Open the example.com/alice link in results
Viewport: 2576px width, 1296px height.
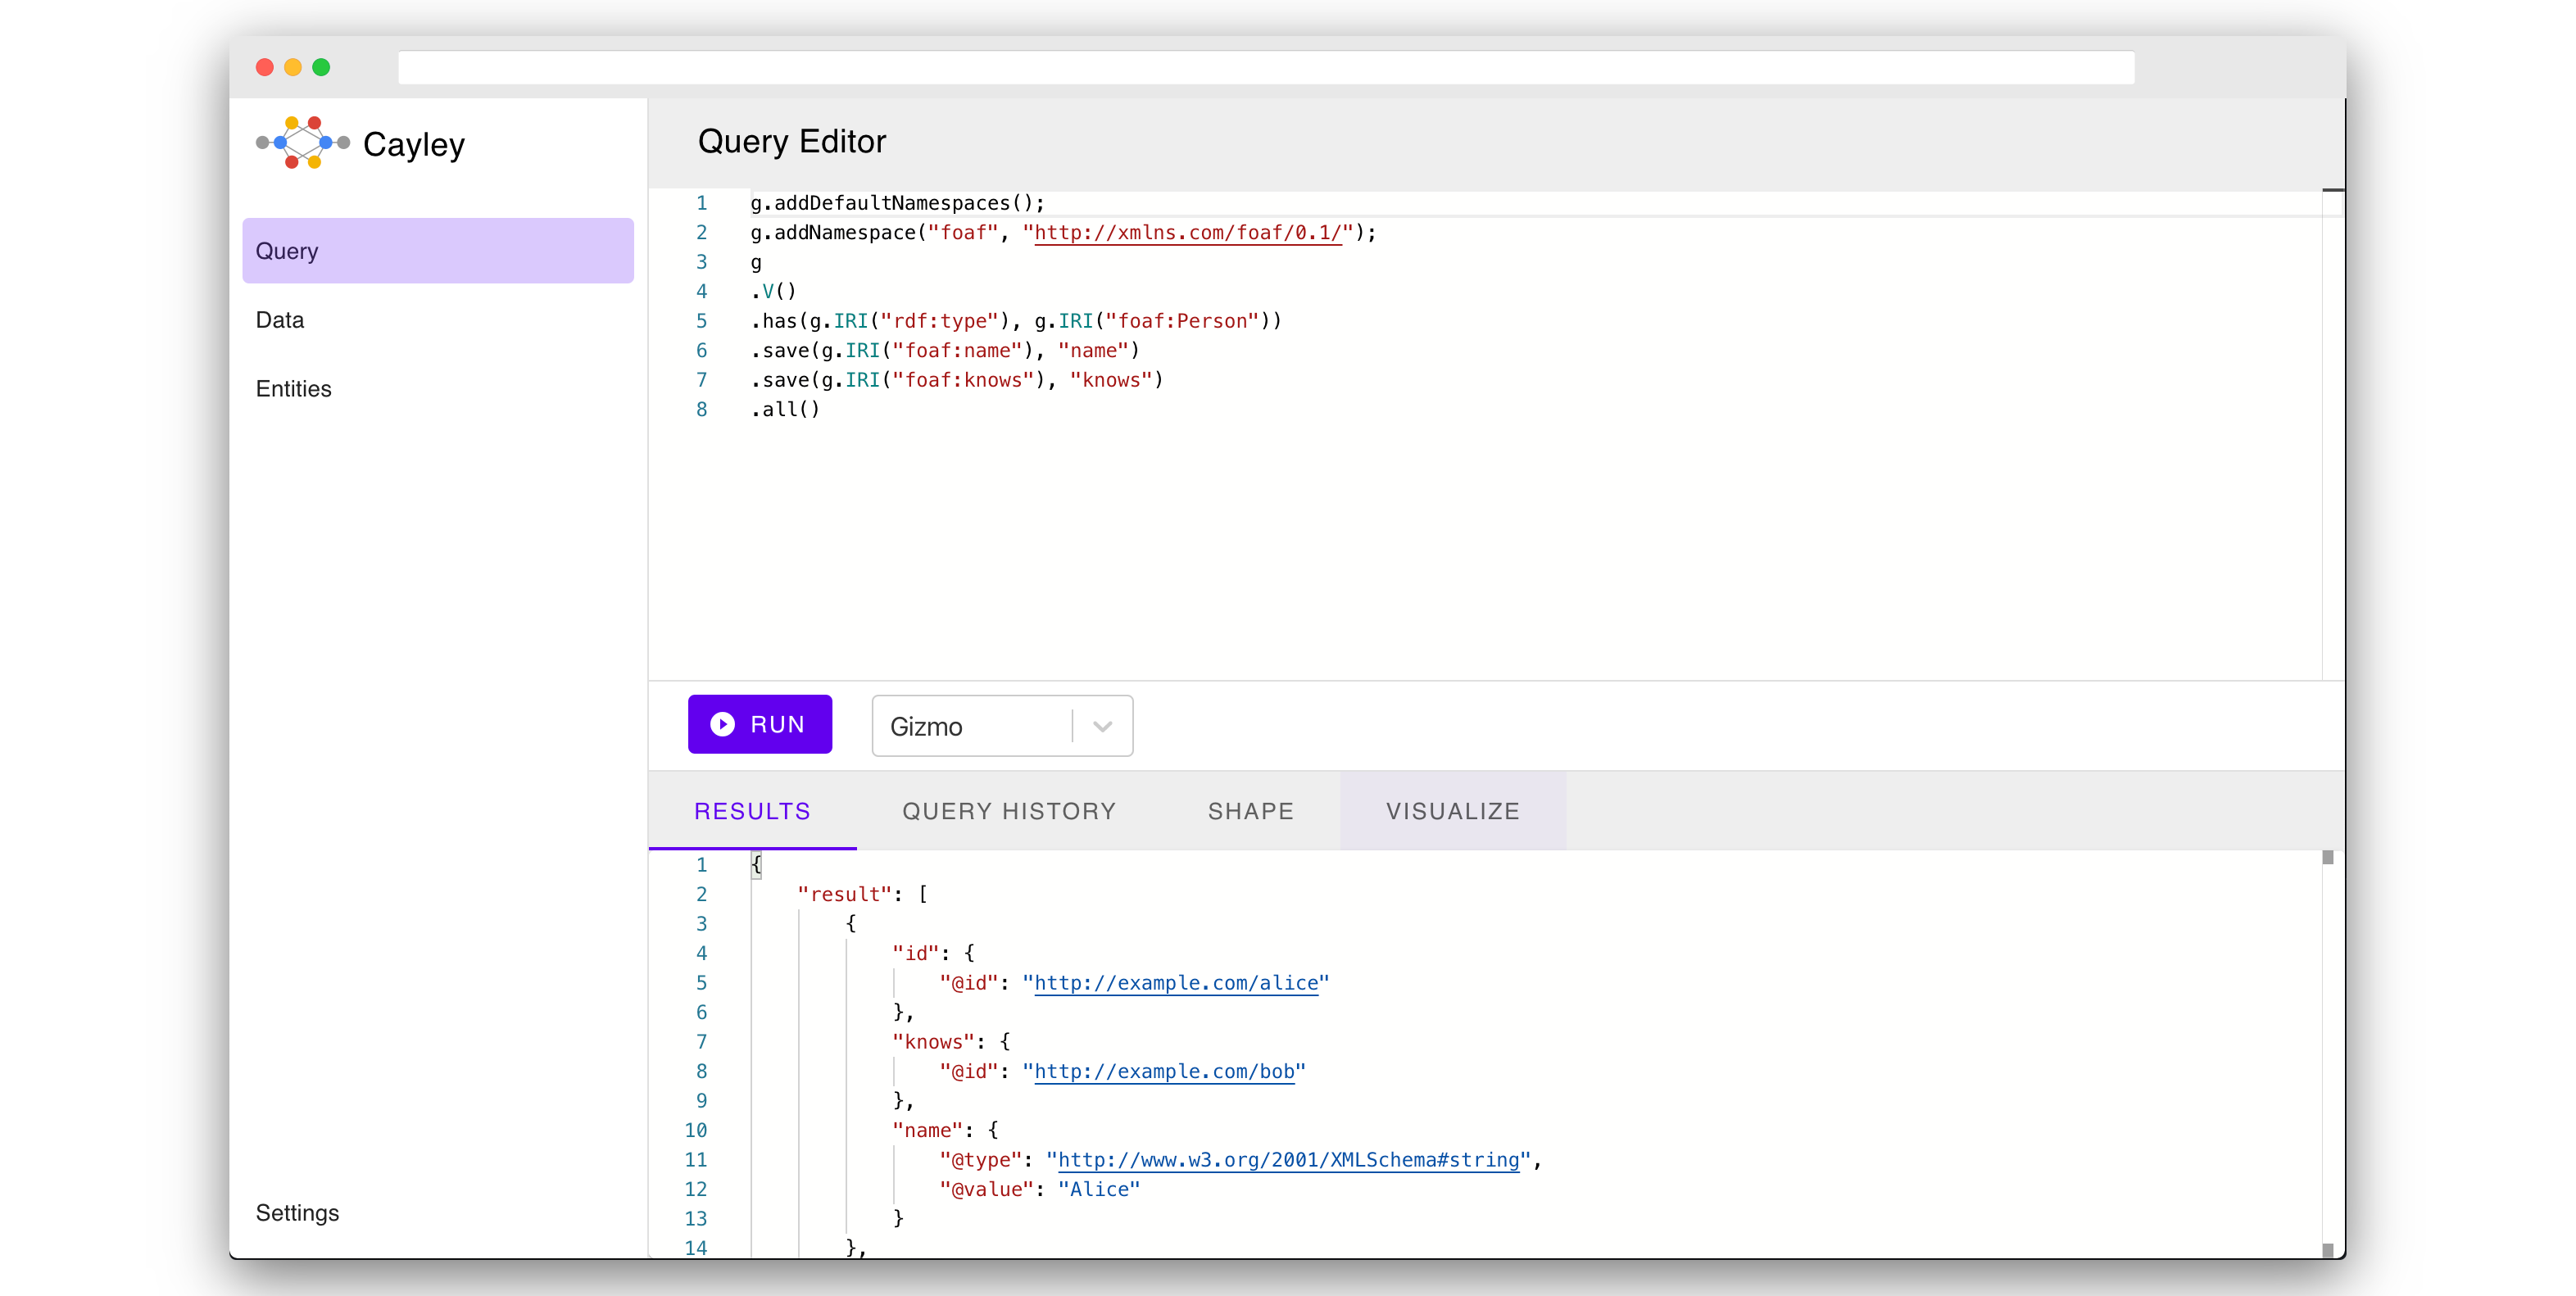(1176, 983)
